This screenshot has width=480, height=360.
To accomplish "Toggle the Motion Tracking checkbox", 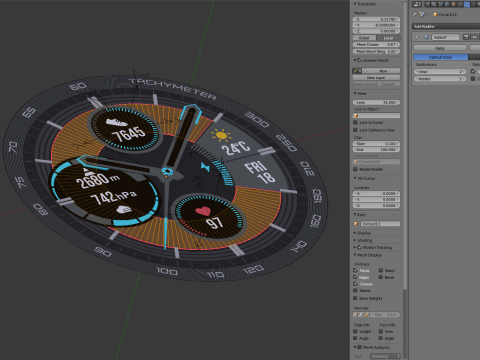I will coord(359,247).
